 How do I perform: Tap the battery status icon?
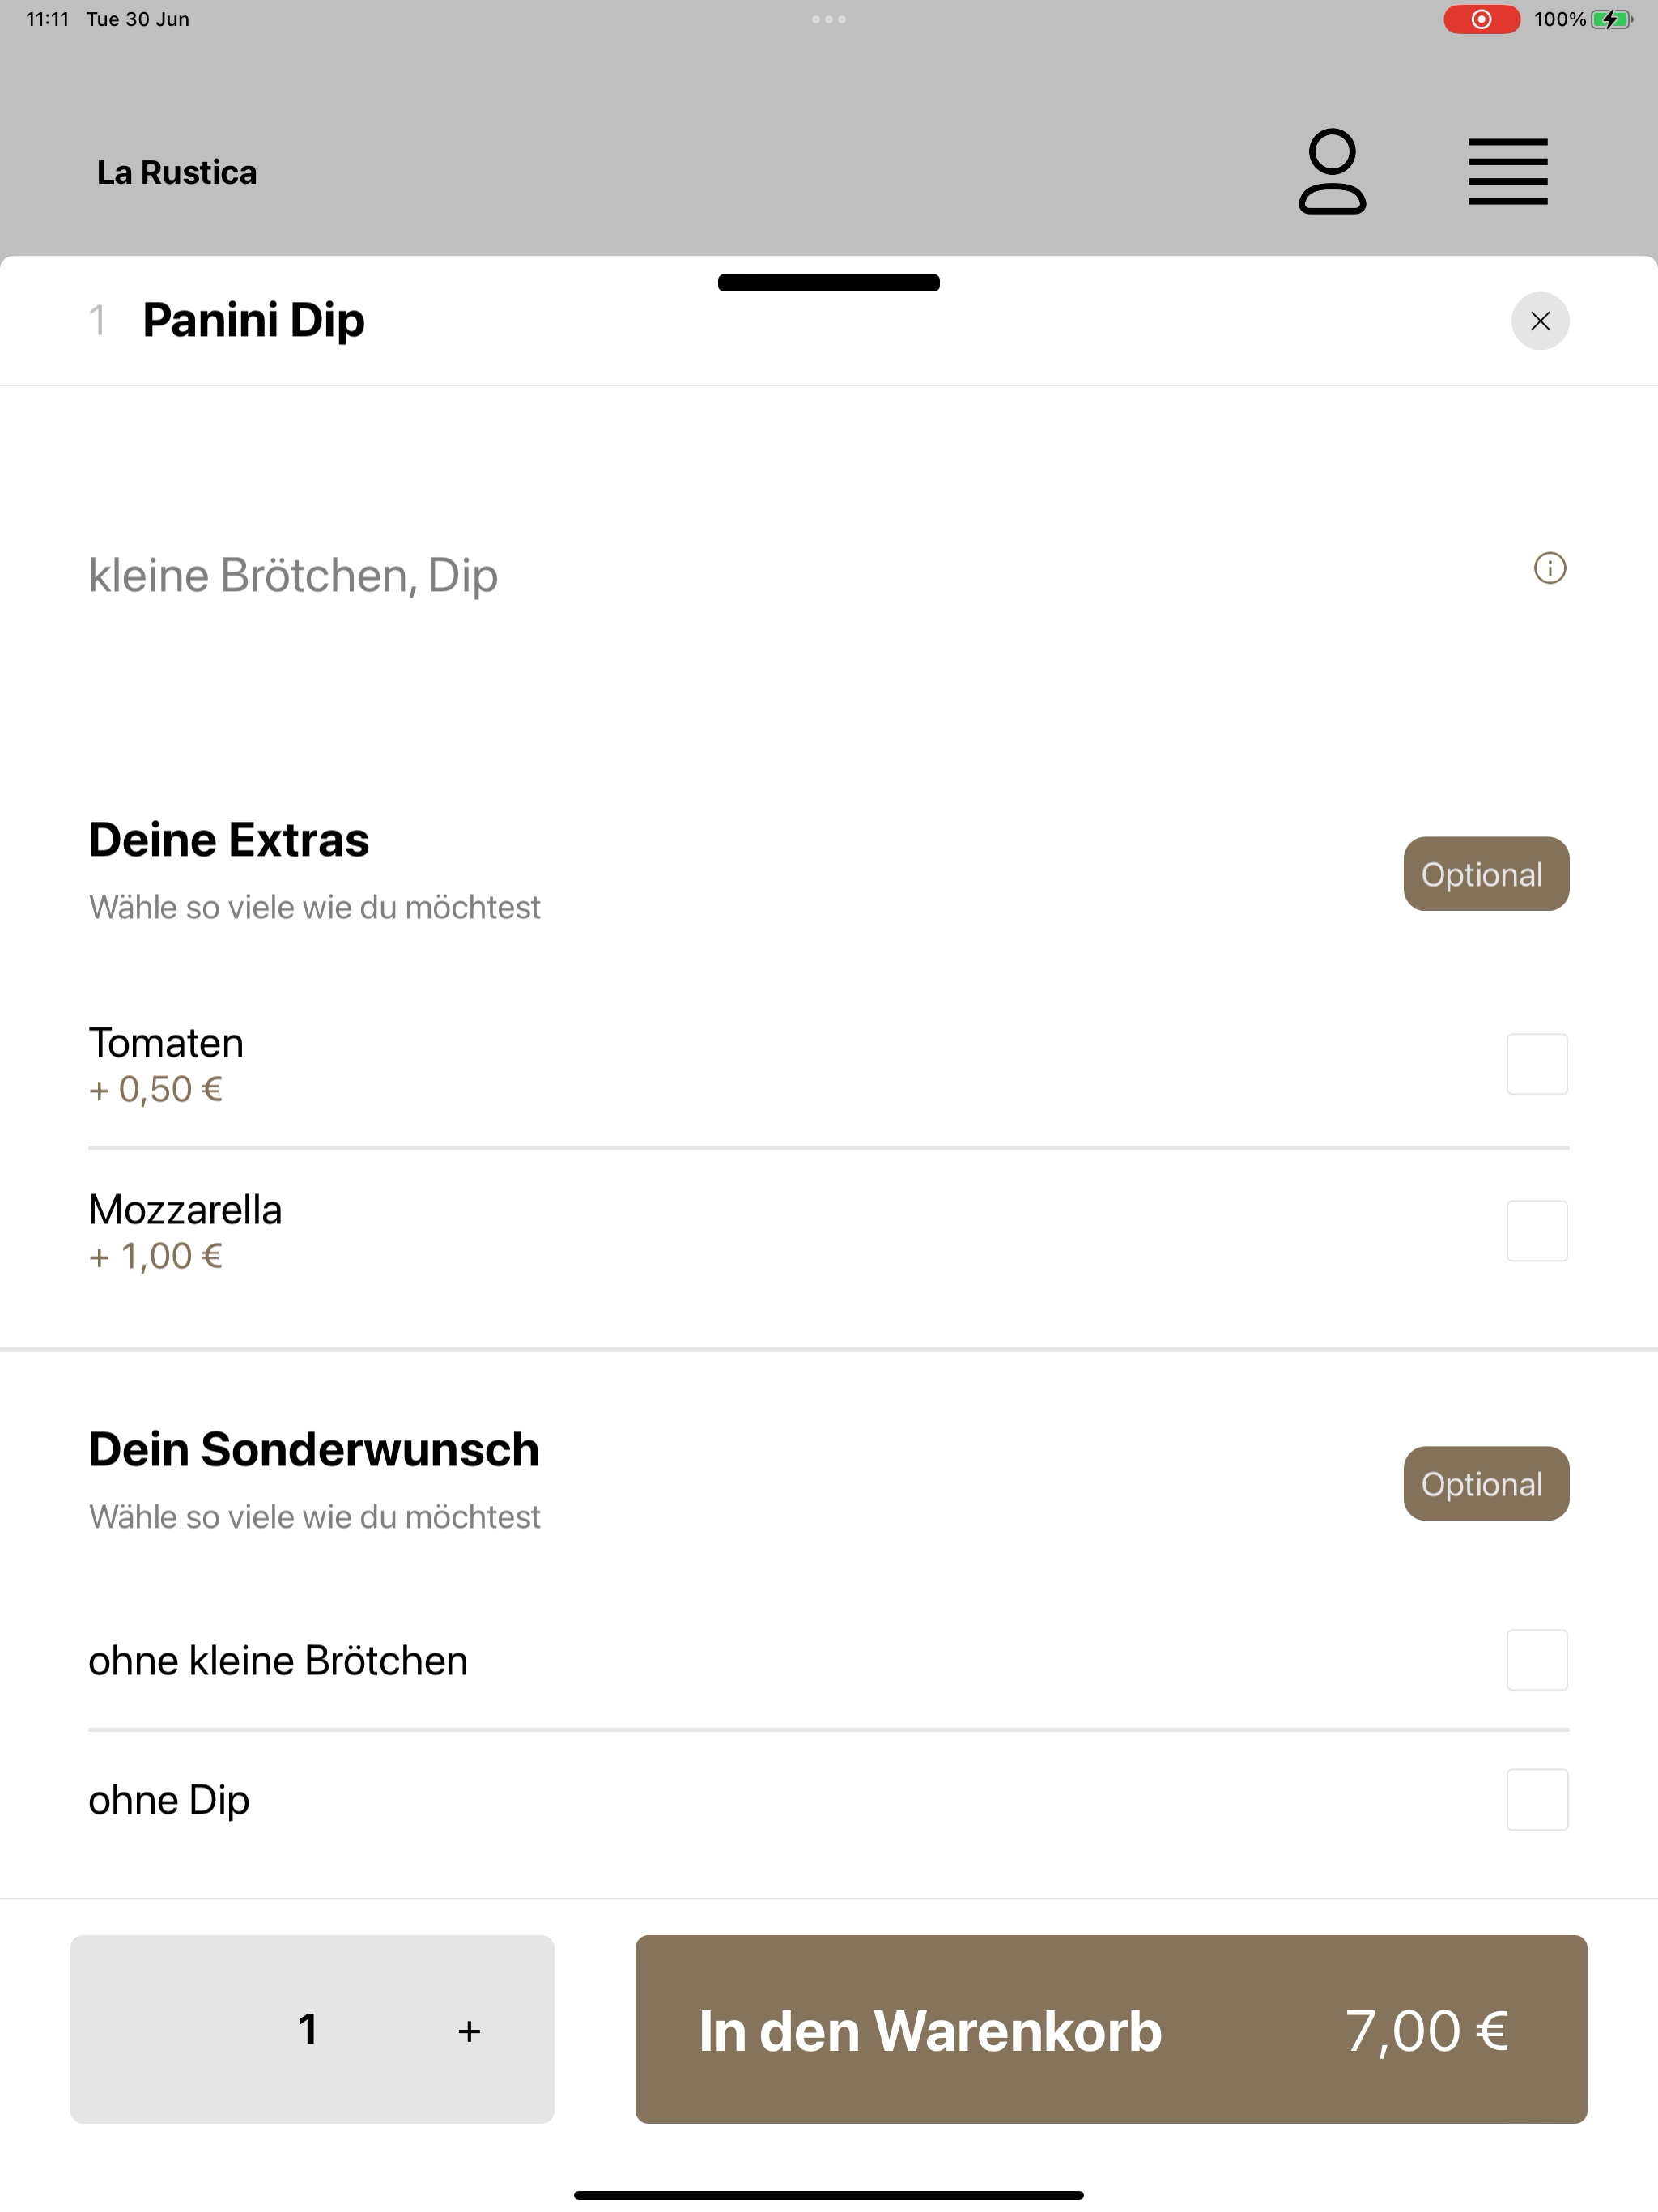1611,19
